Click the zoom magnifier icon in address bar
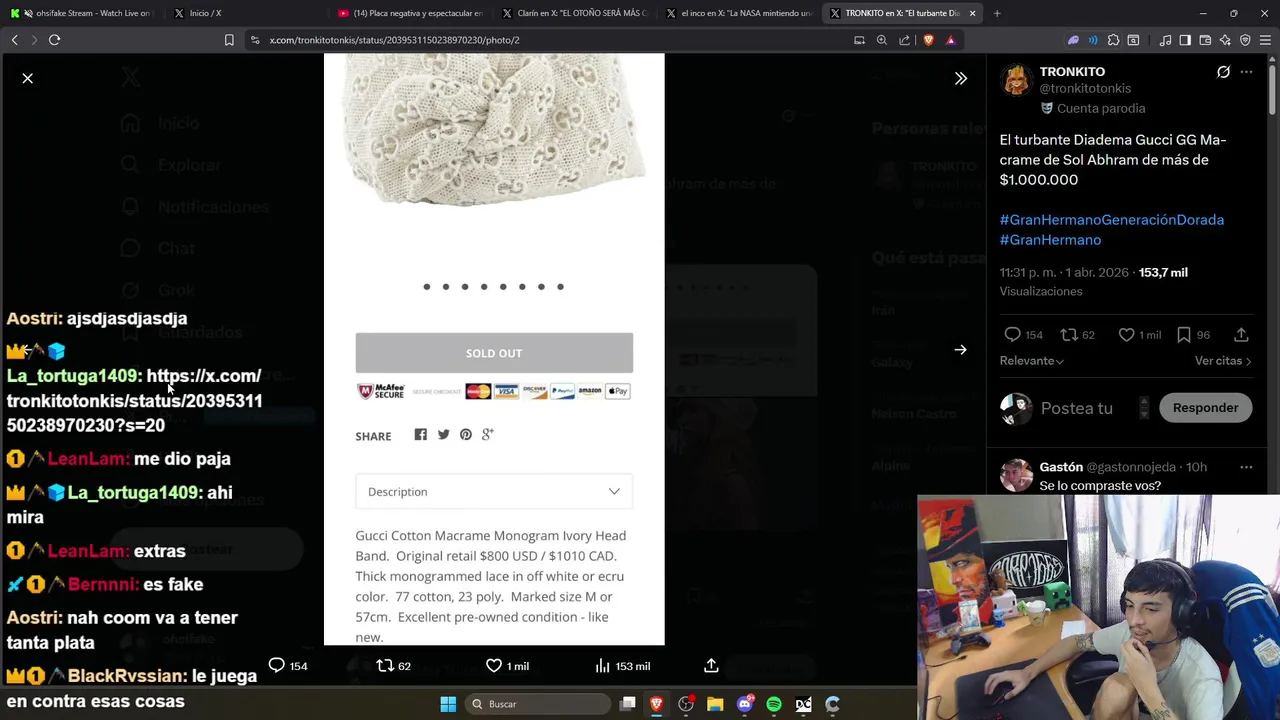The height and width of the screenshot is (720, 1280). coord(882,40)
